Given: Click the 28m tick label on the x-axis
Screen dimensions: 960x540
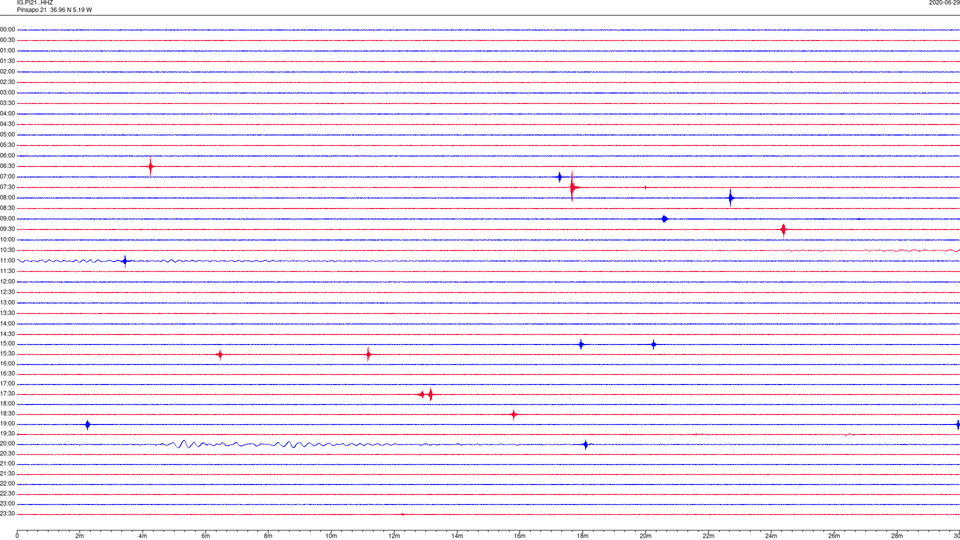Looking at the screenshot, I should pos(896,536).
